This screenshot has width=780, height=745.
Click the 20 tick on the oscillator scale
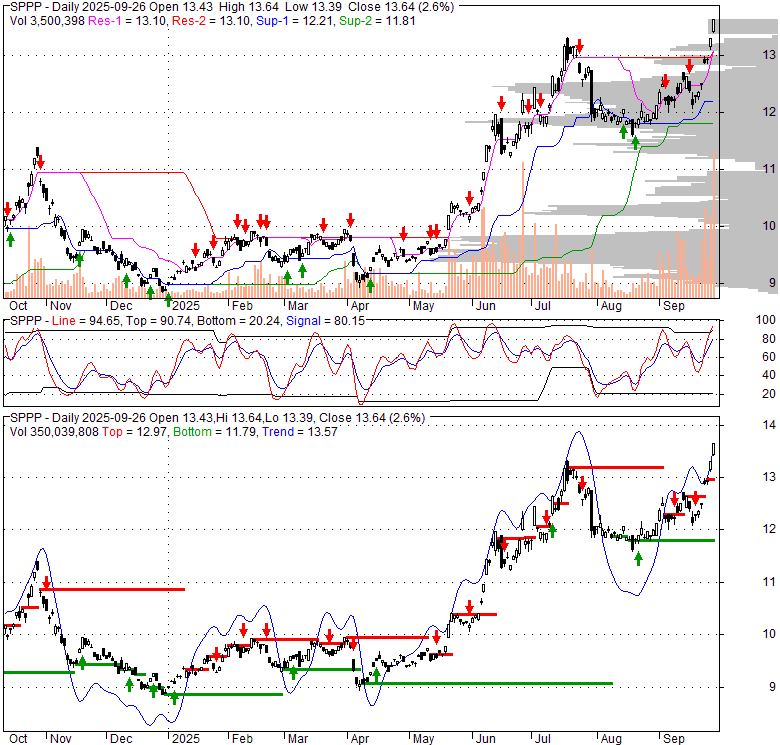[769, 394]
